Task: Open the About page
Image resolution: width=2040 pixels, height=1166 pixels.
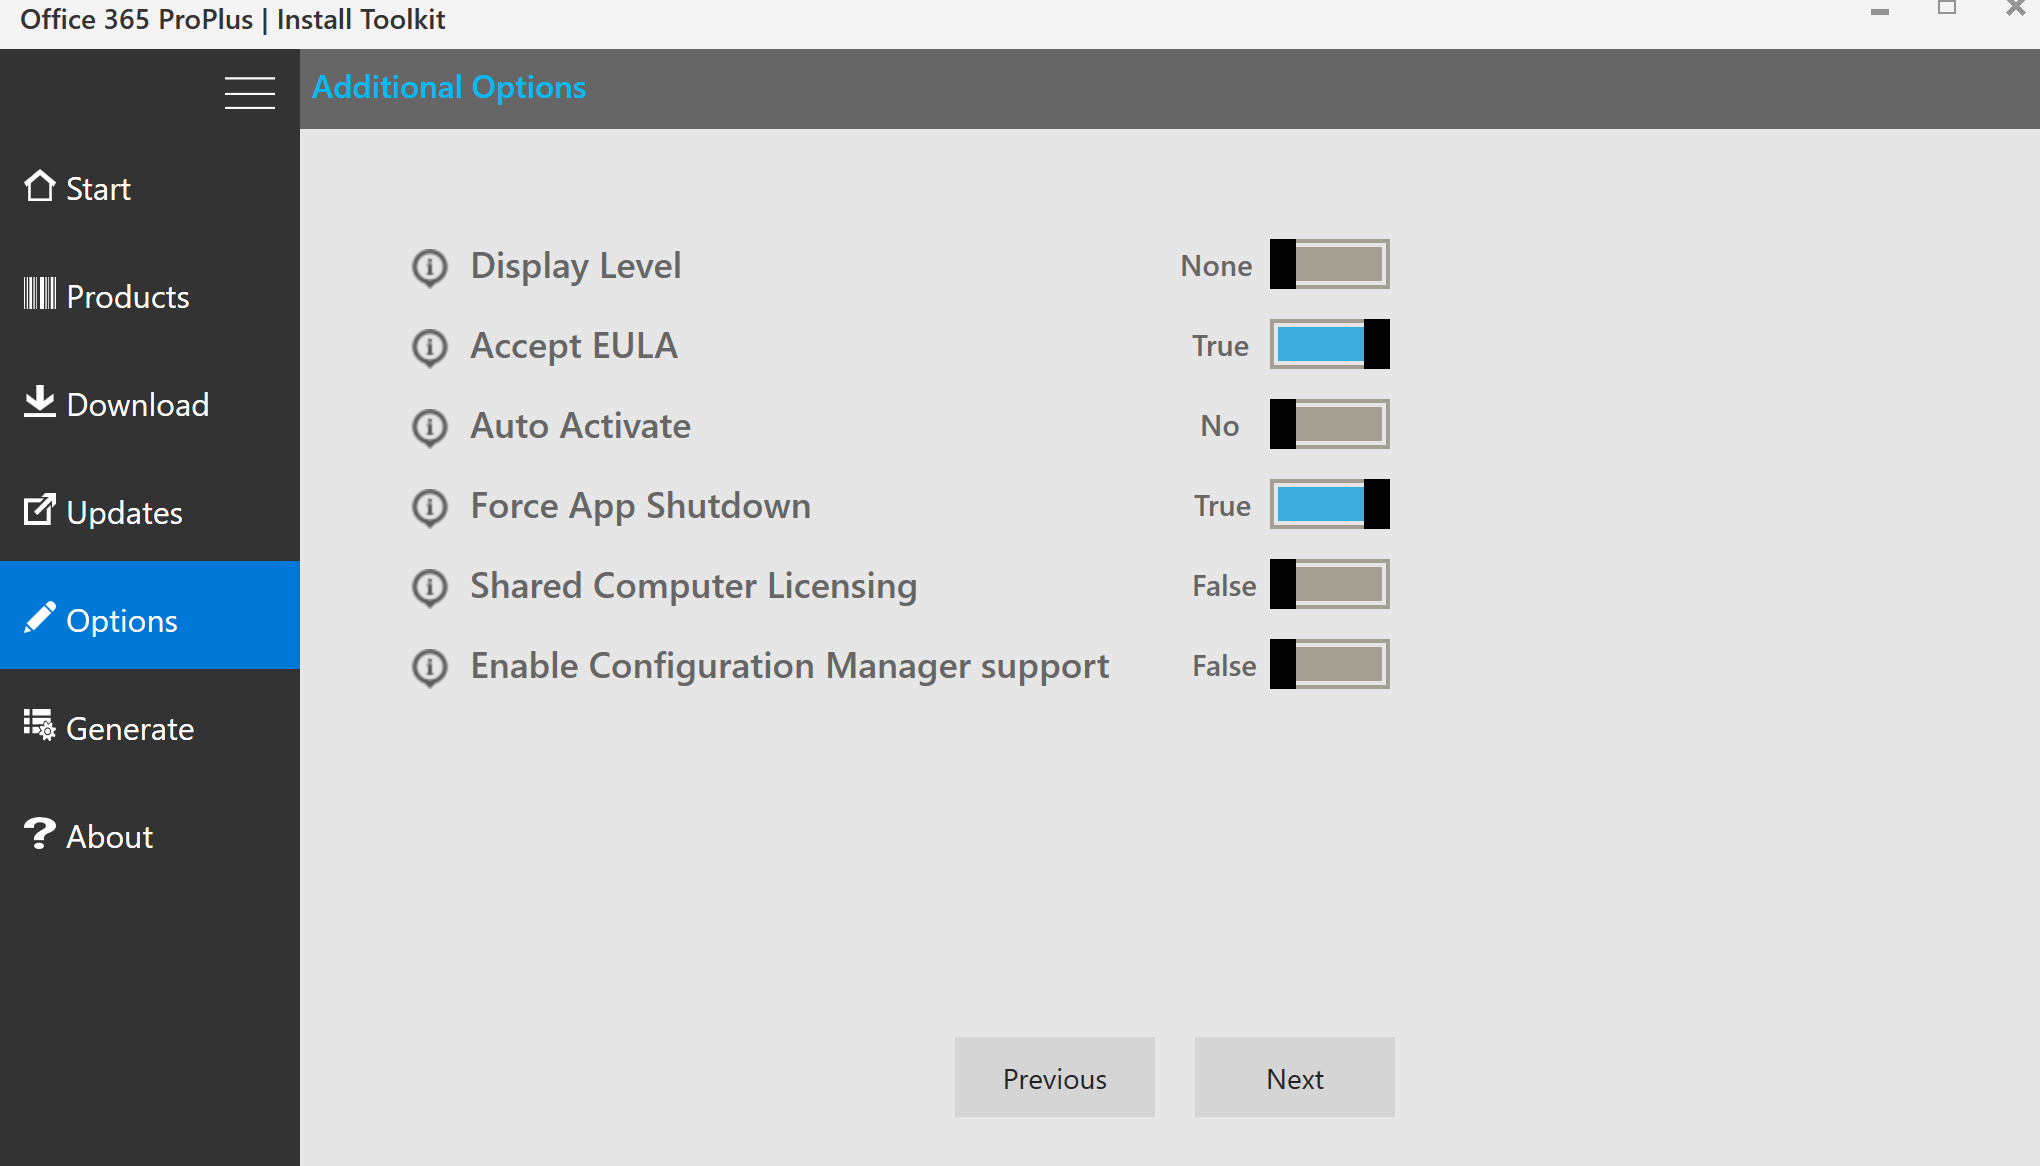Action: [x=109, y=837]
